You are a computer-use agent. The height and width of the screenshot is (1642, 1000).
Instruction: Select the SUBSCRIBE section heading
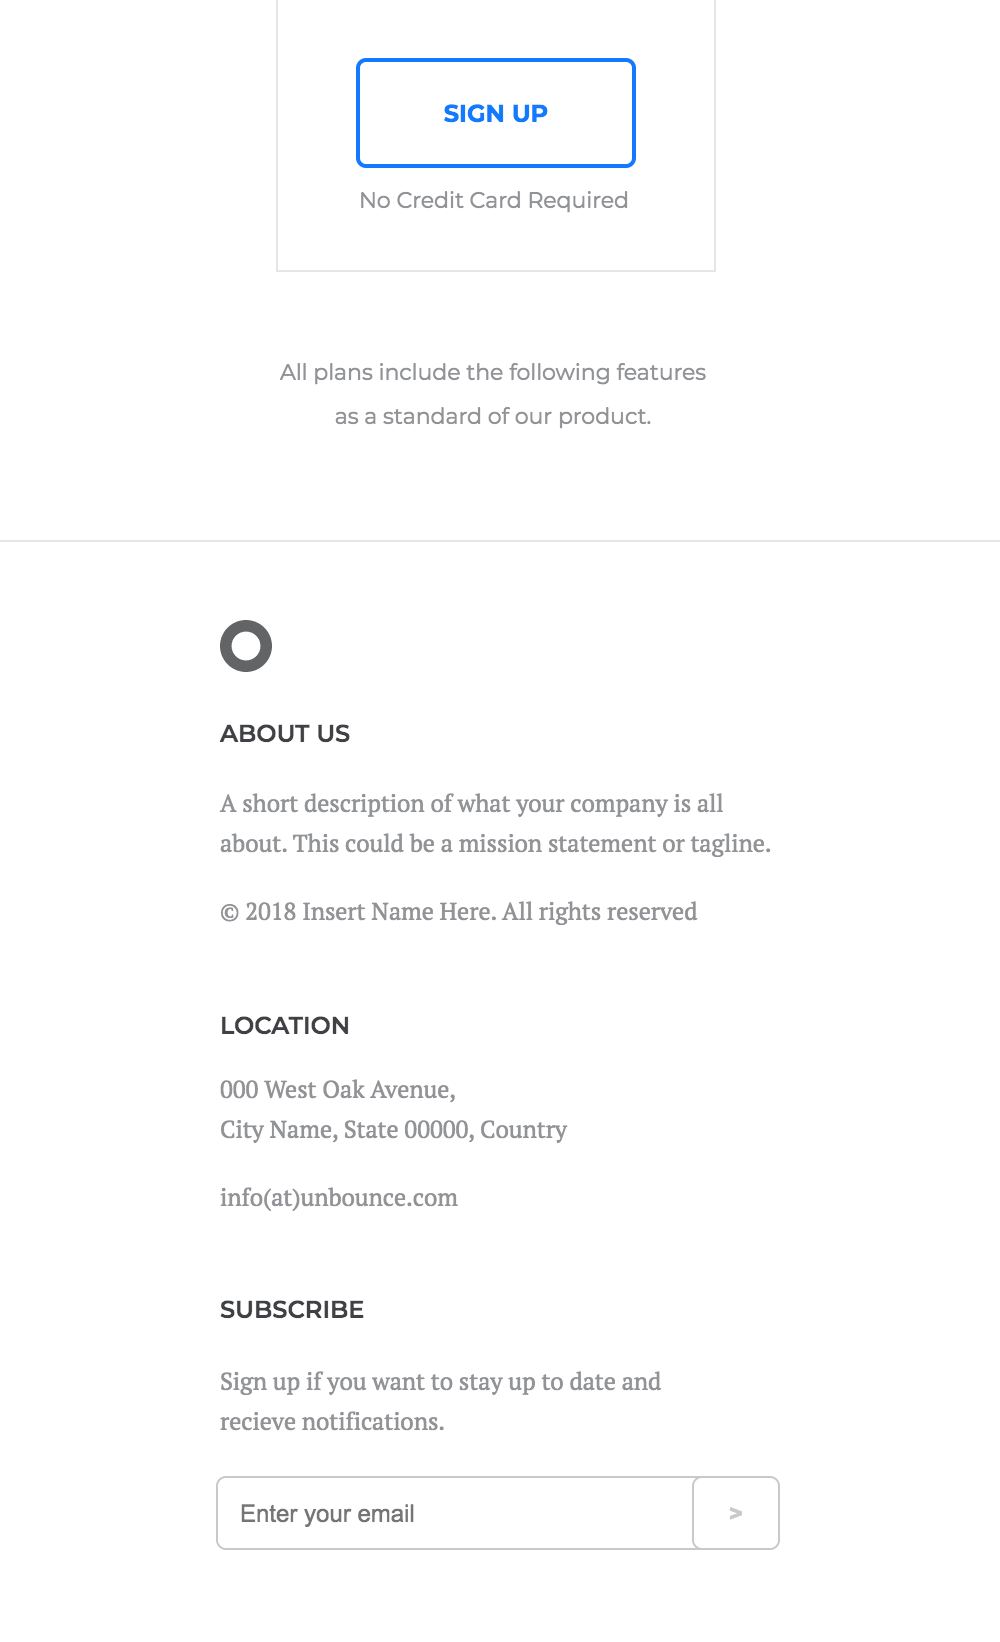point(292,1309)
